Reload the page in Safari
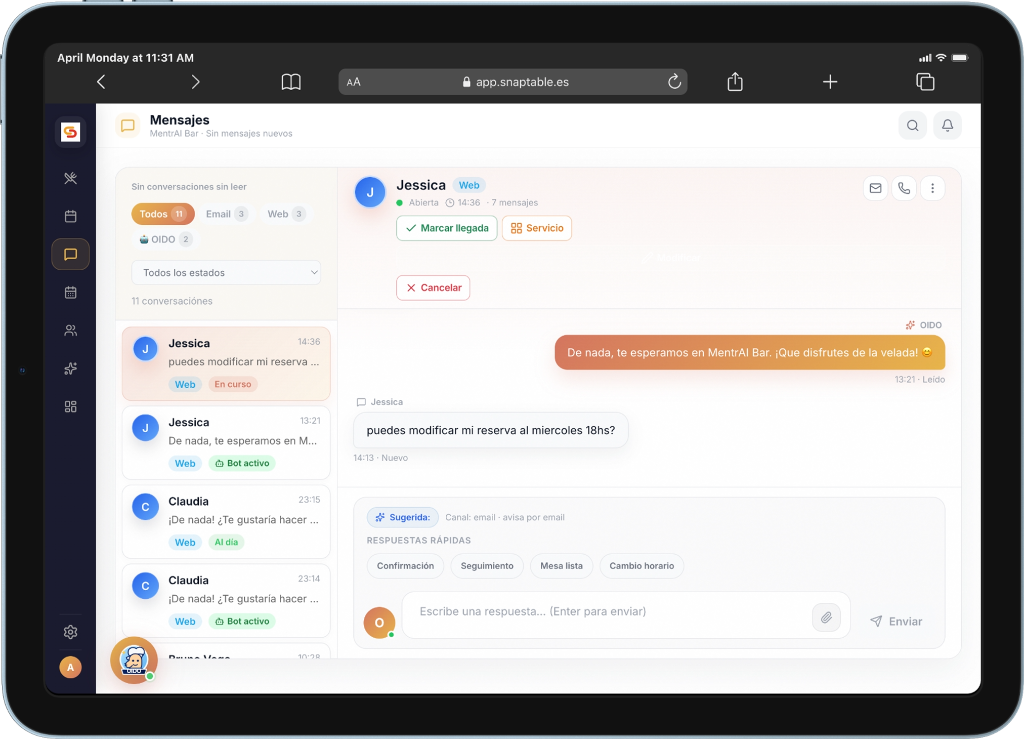Screen dimensions: 1024x739 [674, 82]
